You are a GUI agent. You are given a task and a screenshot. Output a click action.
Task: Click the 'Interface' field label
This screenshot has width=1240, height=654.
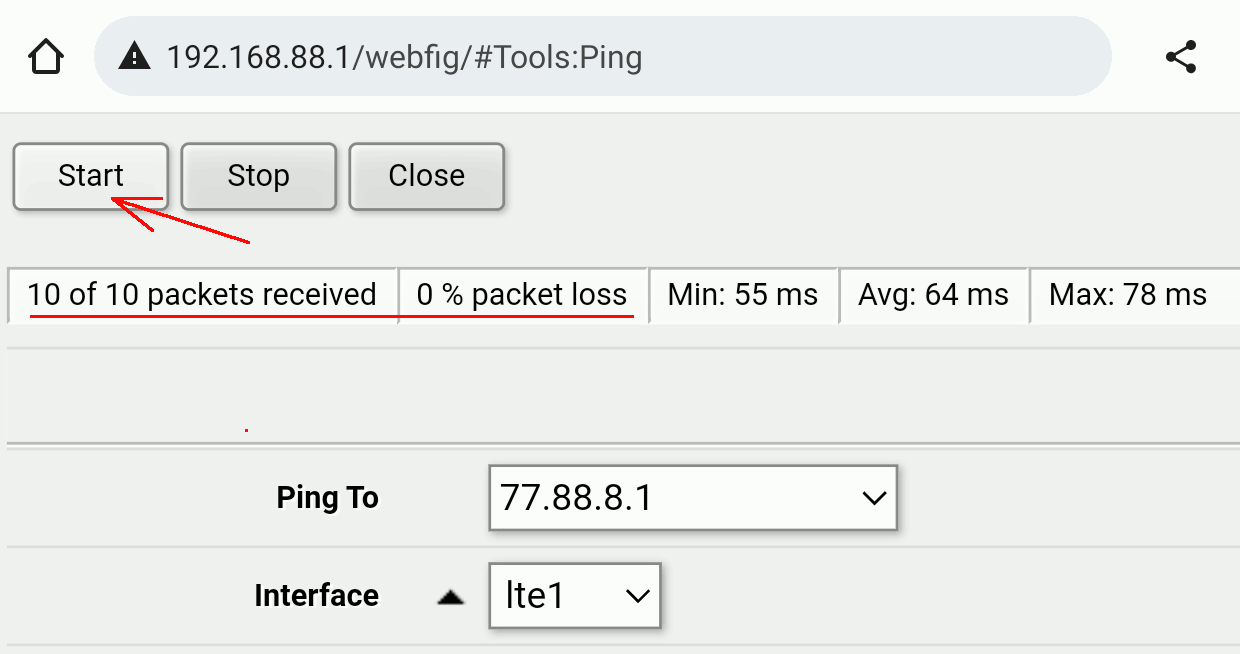click(x=316, y=596)
